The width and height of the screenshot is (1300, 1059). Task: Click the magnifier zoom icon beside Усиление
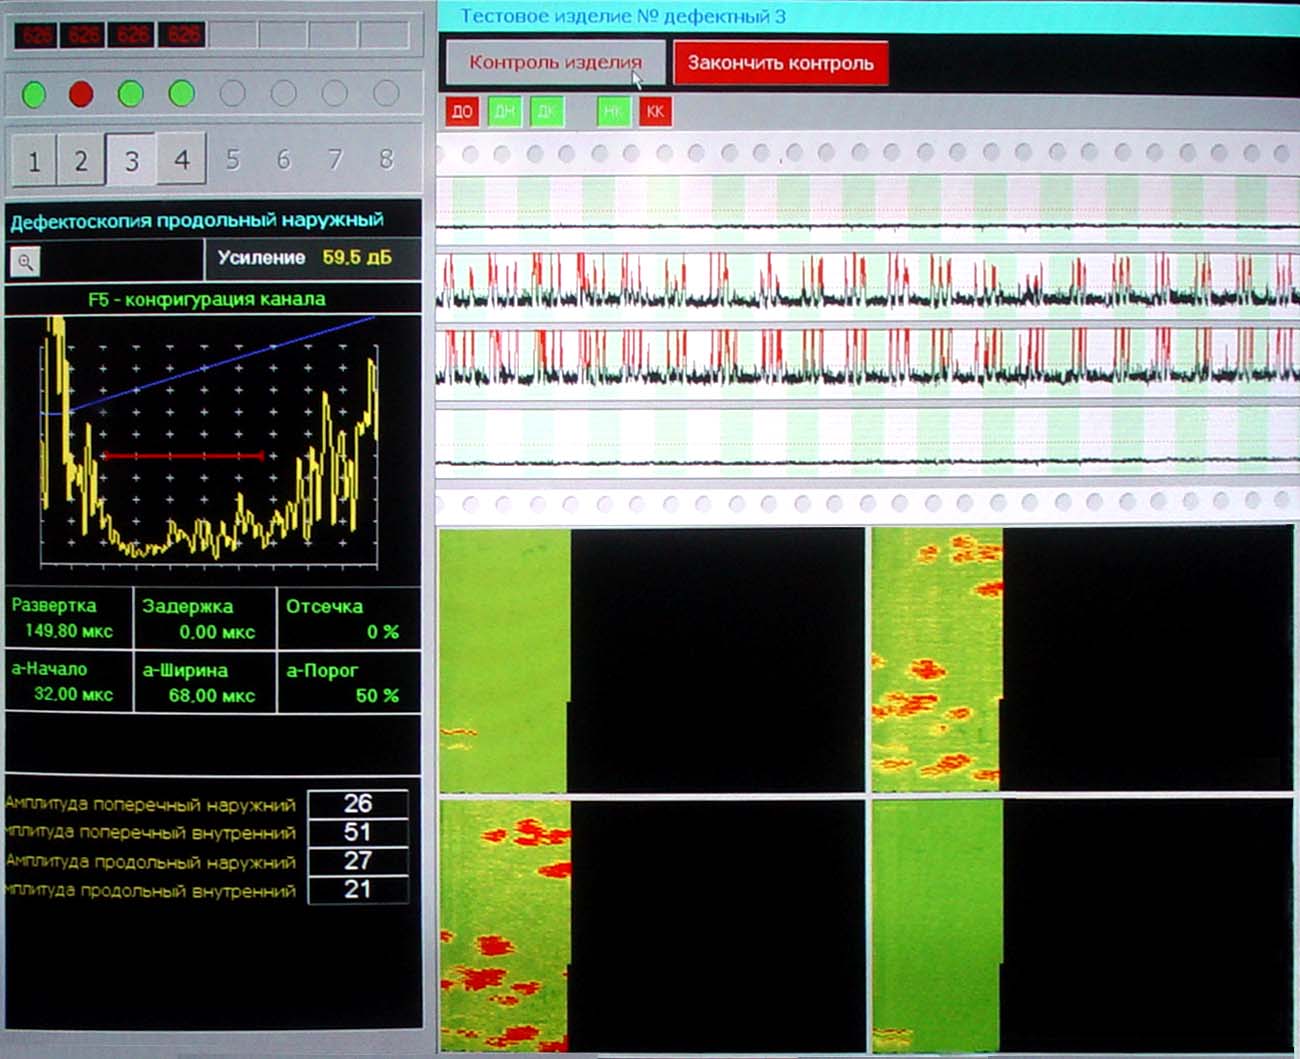click(26, 262)
